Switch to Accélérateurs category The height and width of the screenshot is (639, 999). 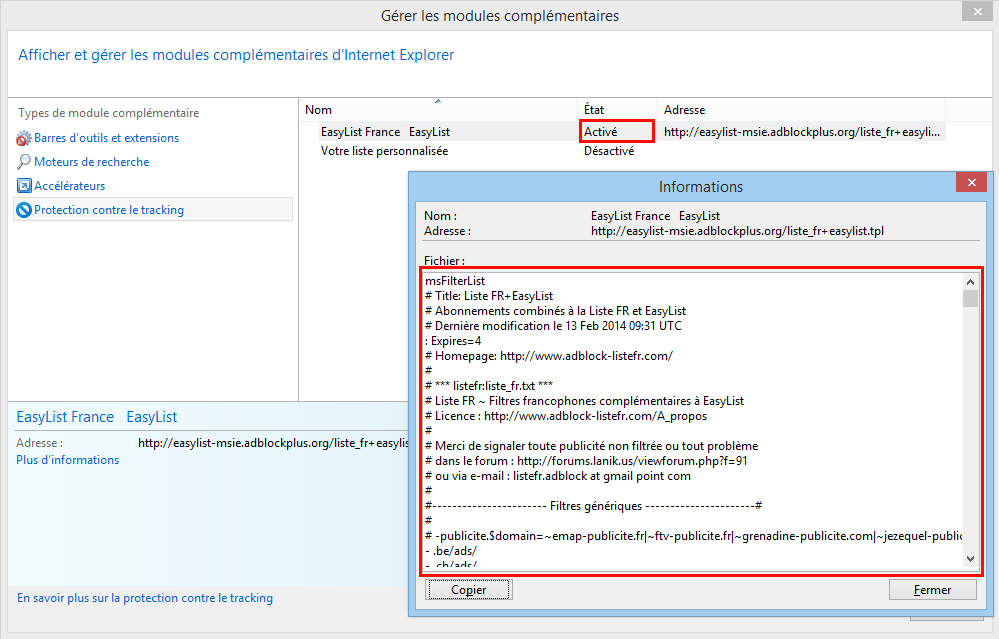coord(69,186)
